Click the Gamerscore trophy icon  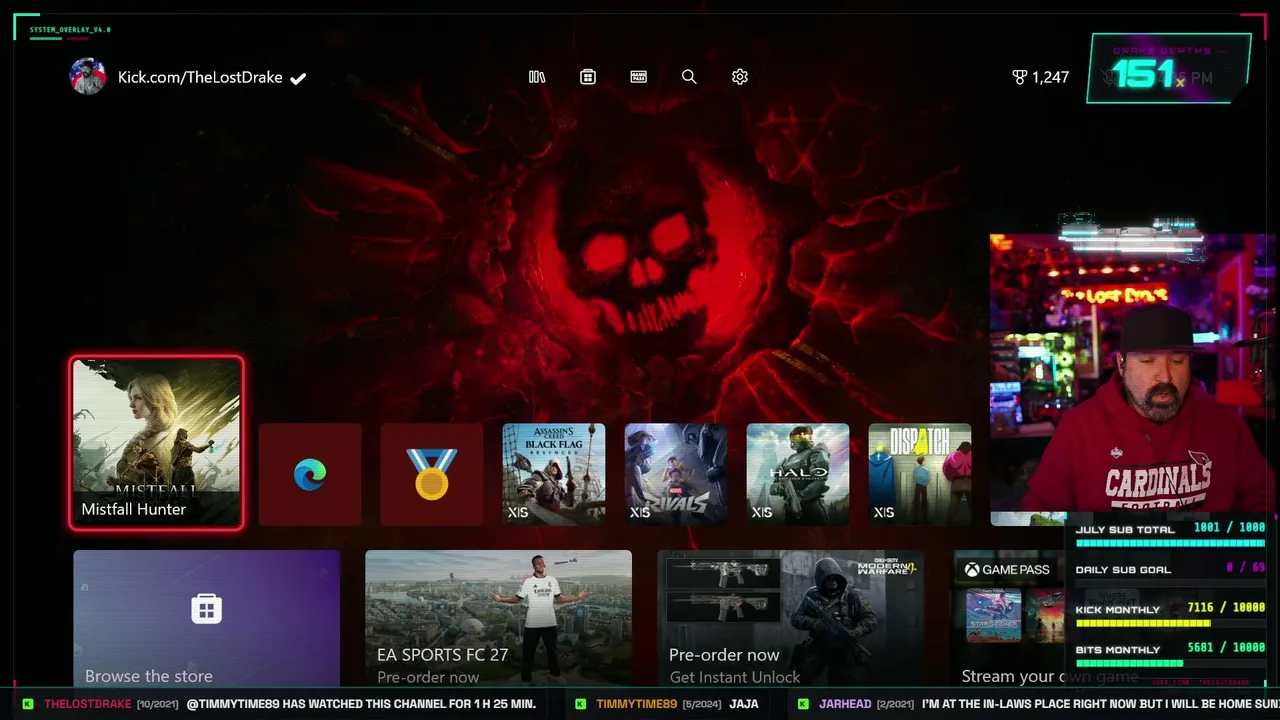tap(1020, 77)
